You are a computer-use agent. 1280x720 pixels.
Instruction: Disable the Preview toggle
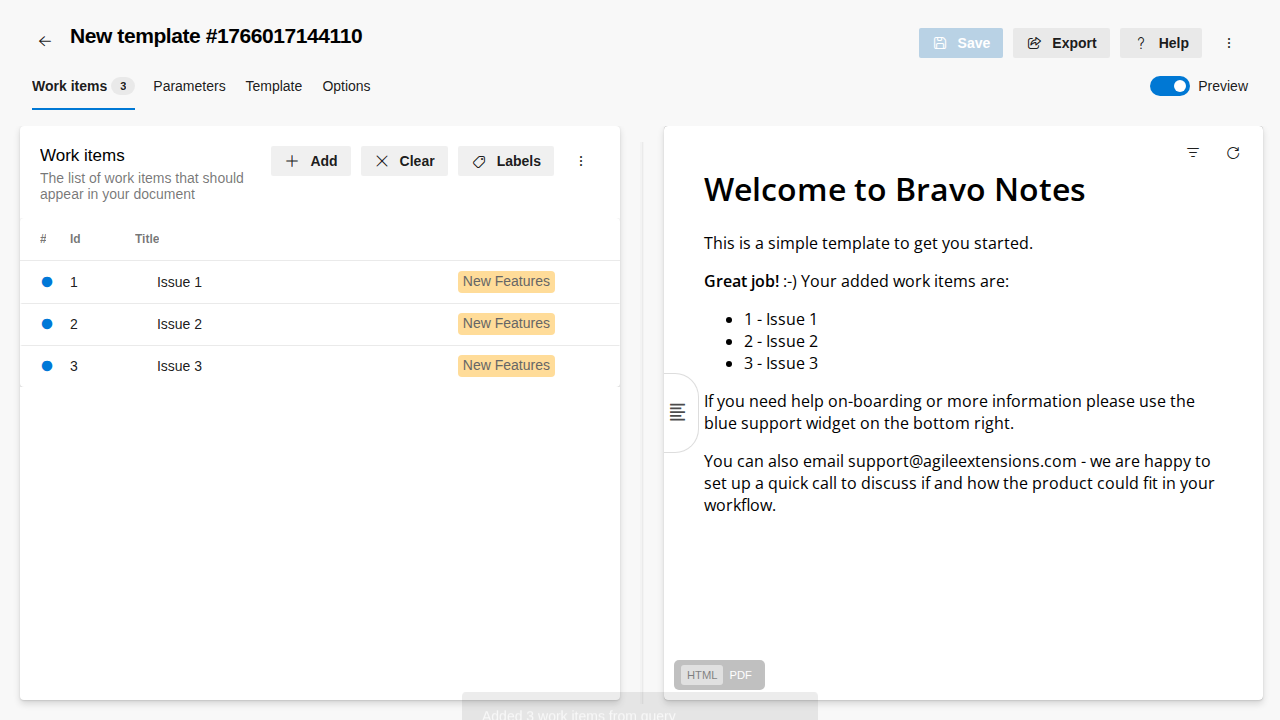pos(1169,86)
